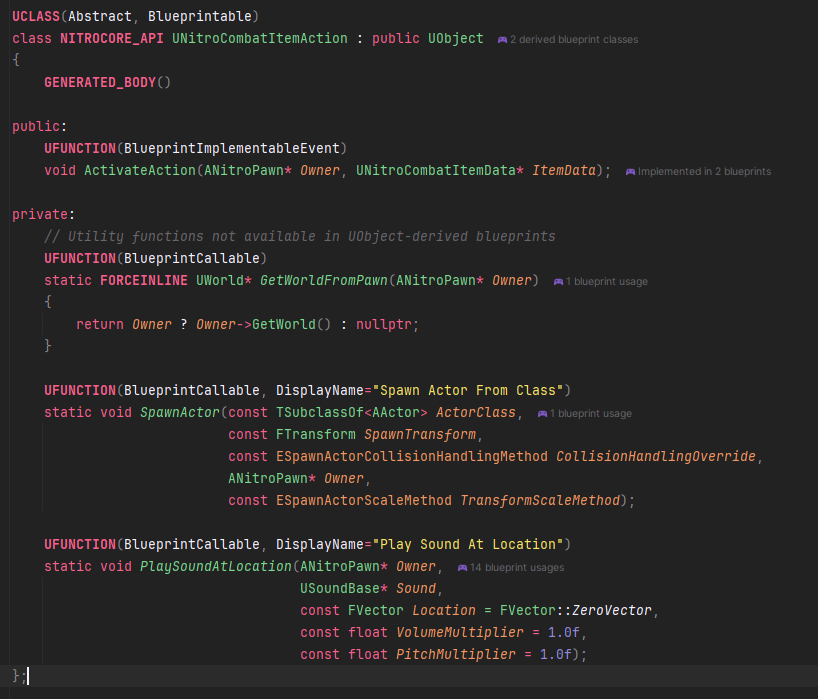The height and width of the screenshot is (699, 818).
Task: Open the "2 derived blueprint classes" hint
Action: click(574, 39)
